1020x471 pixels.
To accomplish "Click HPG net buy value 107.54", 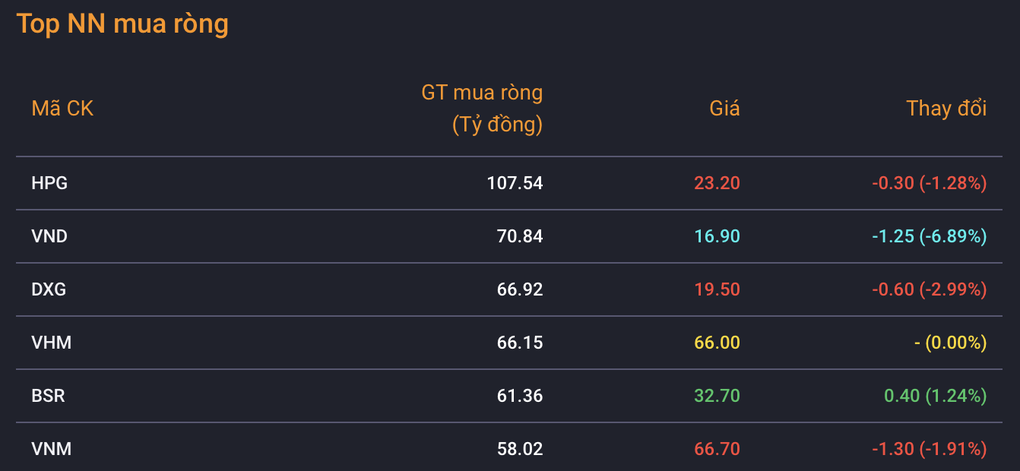I will (x=515, y=183).
